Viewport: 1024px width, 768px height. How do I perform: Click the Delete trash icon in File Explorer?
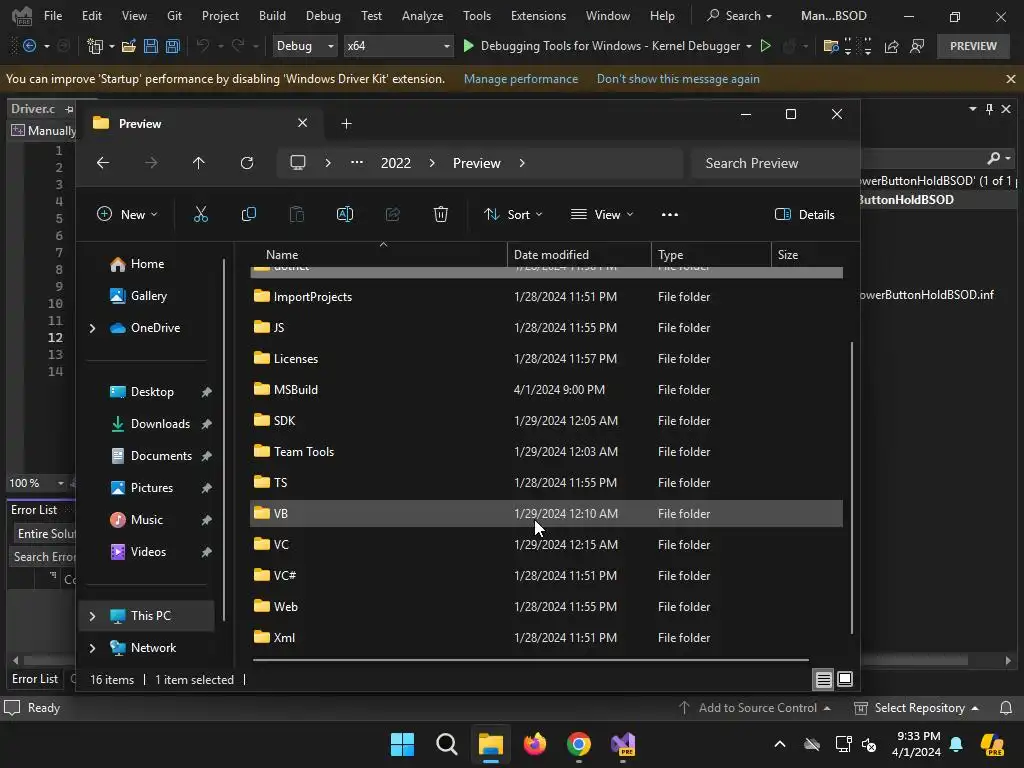pyautogui.click(x=441, y=214)
